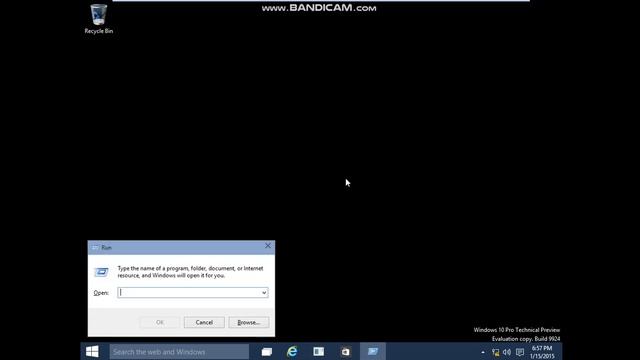Image resolution: width=640 pixels, height=360 pixels.
Task: Open the notifications tray icon
Action: pos(520,352)
